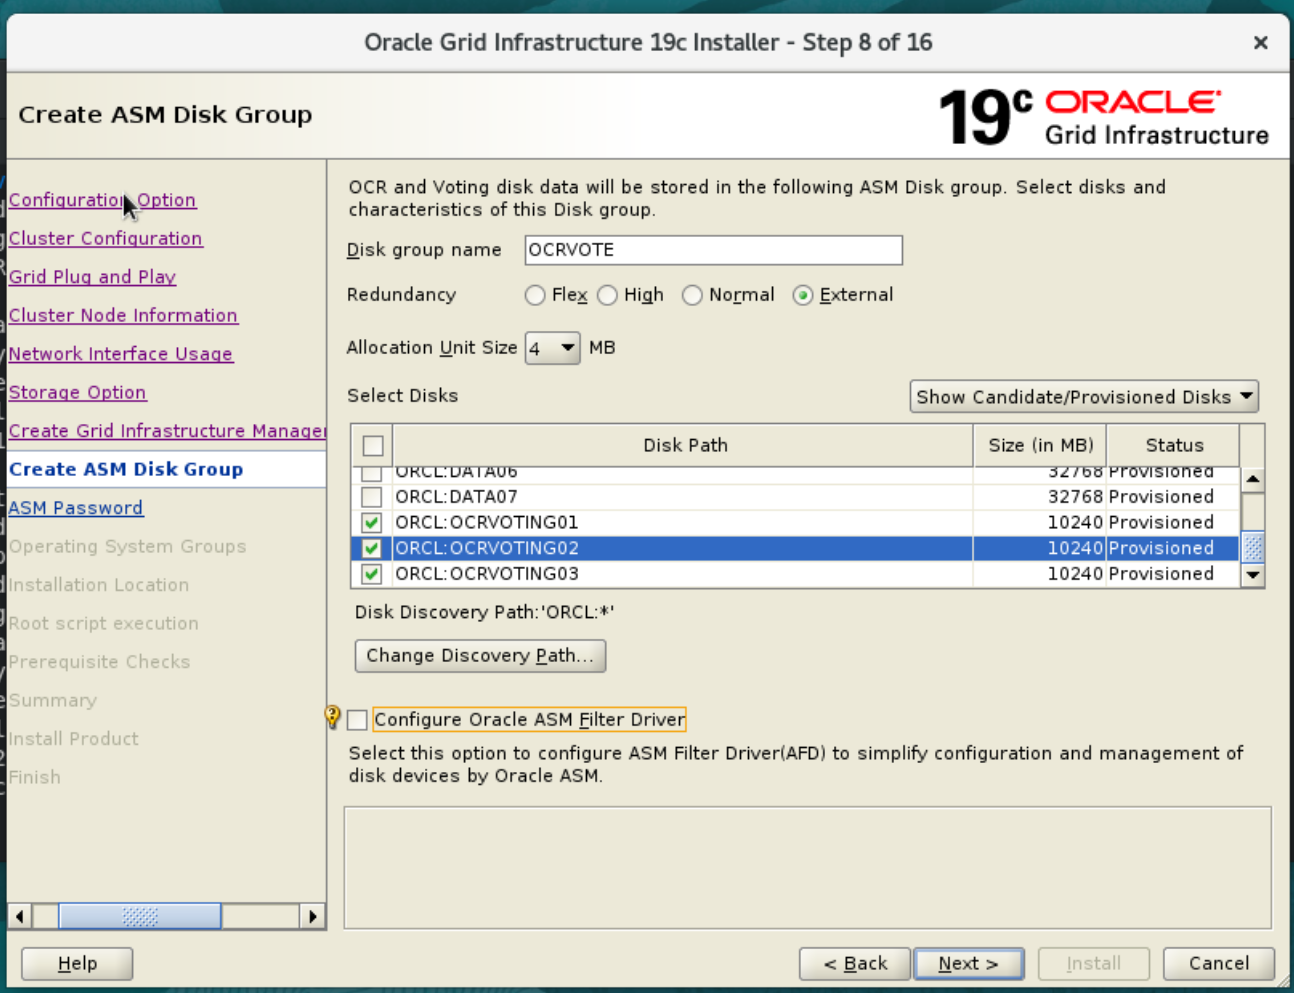
Task: Click the Help button
Action: point(77,964)
